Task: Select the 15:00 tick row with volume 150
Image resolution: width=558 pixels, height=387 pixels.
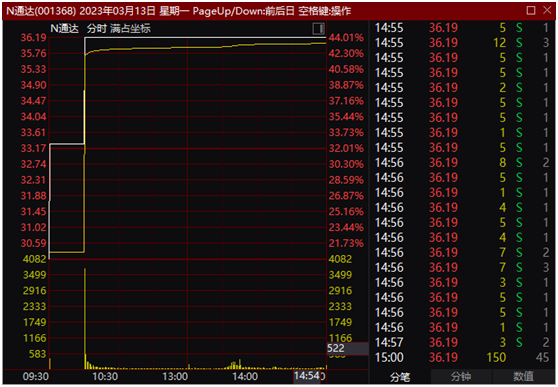Action: (462, 357)
